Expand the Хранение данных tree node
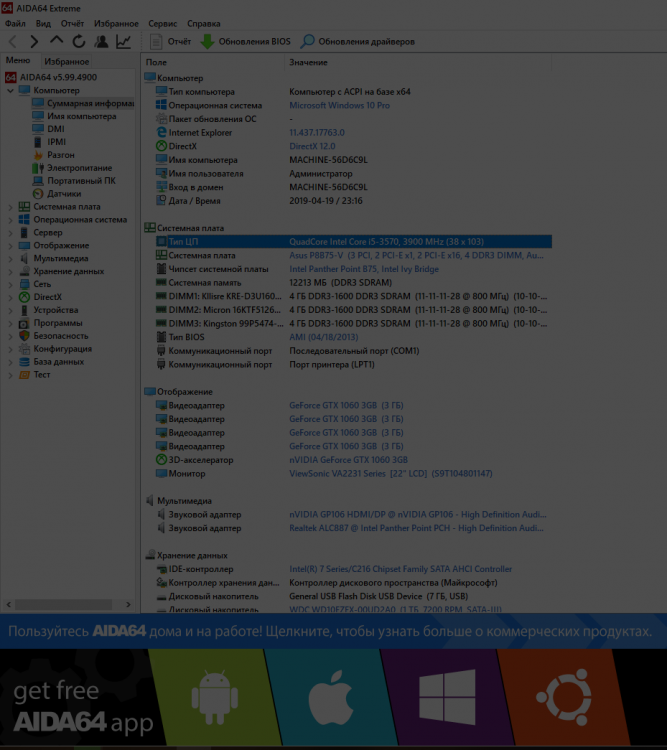 (10, 271)
